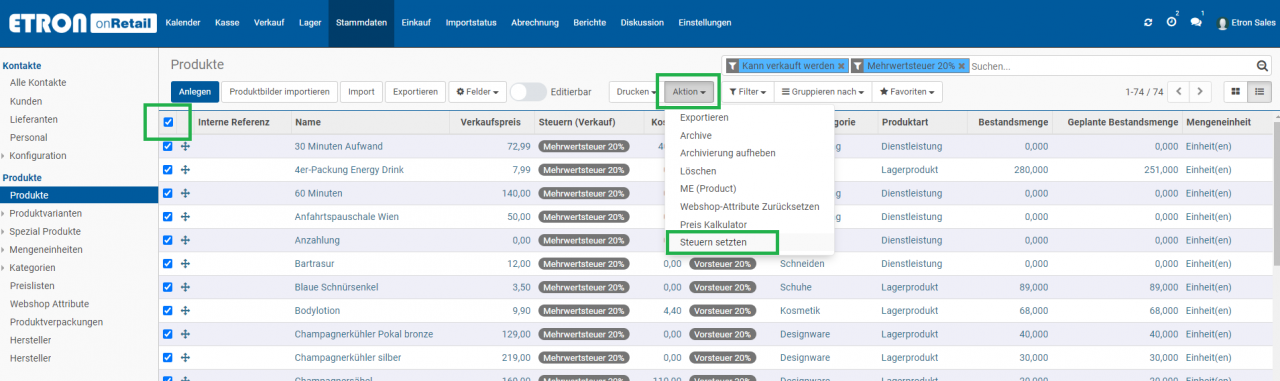The image size is (1280, 381).
Task: Open the product '4er-Packung Energy Drink'
Action: pyautogui.click(x=349, y=170)
